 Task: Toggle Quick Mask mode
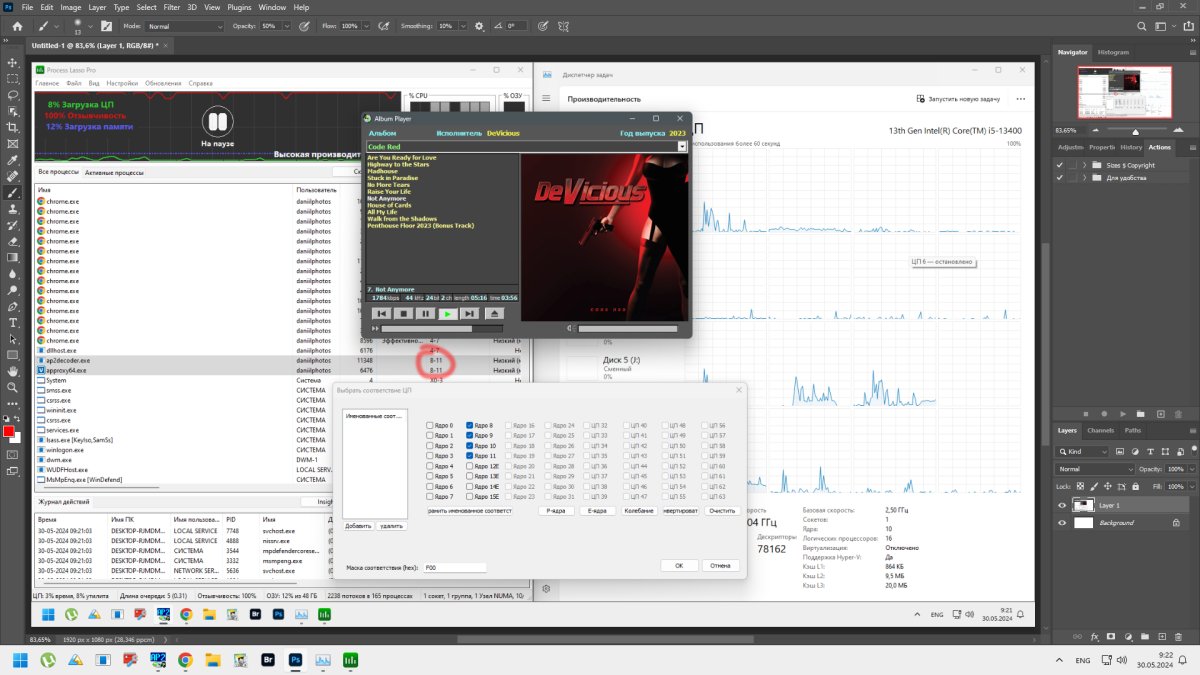[13, 454]
